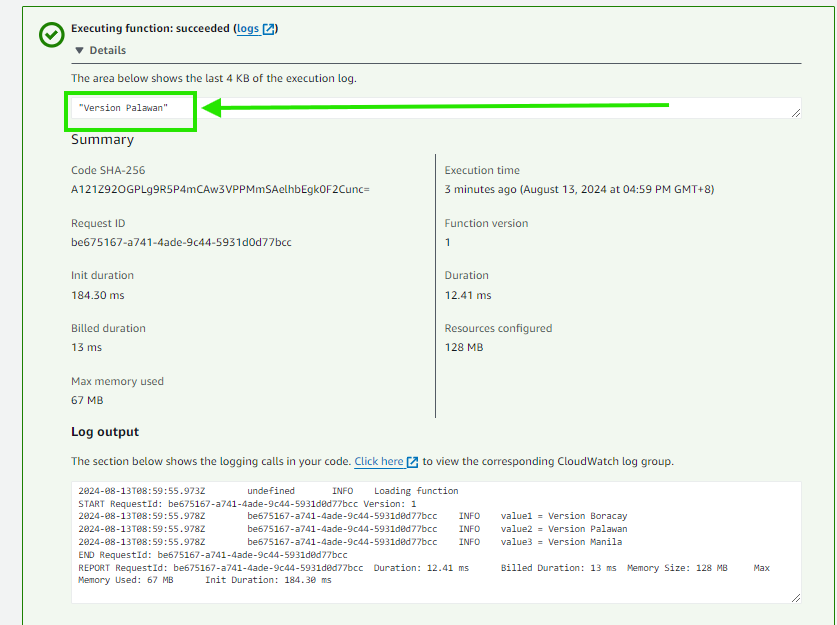Click the Summary section heading
Viewport: 837px width, 625px height.
coord(101,139)
